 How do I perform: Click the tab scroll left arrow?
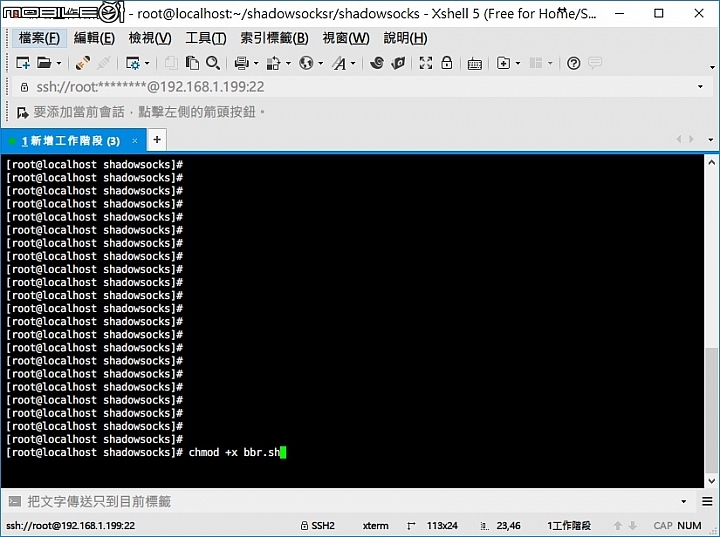679,139
